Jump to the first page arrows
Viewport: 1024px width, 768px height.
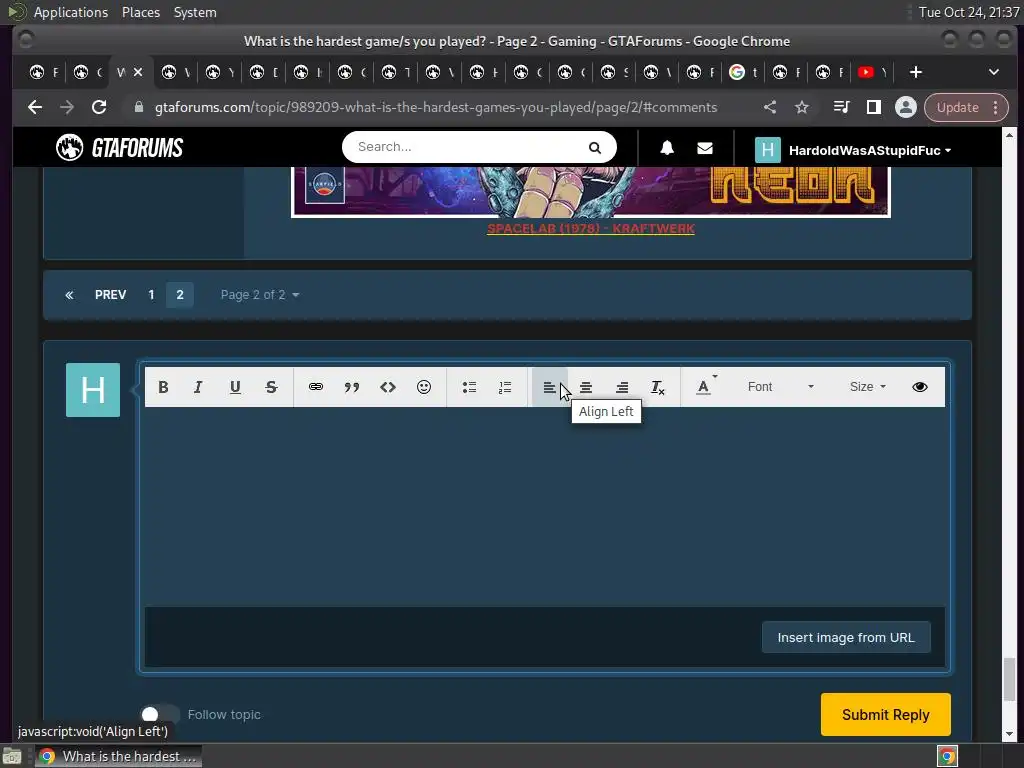[69, 295]
